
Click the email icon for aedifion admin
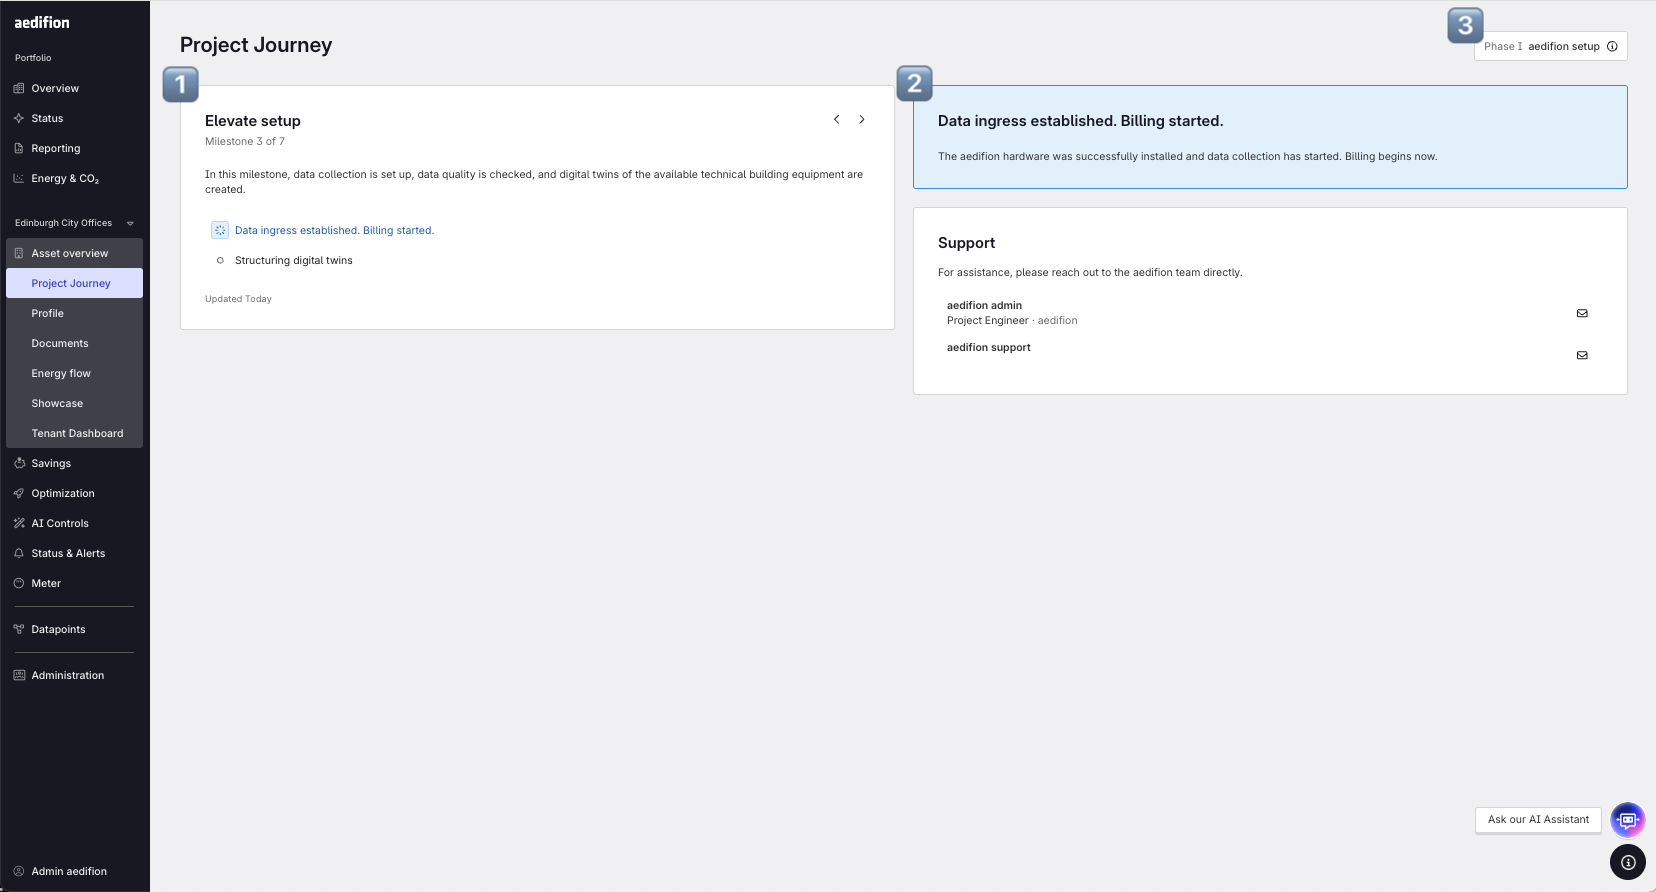[1582, 313]
